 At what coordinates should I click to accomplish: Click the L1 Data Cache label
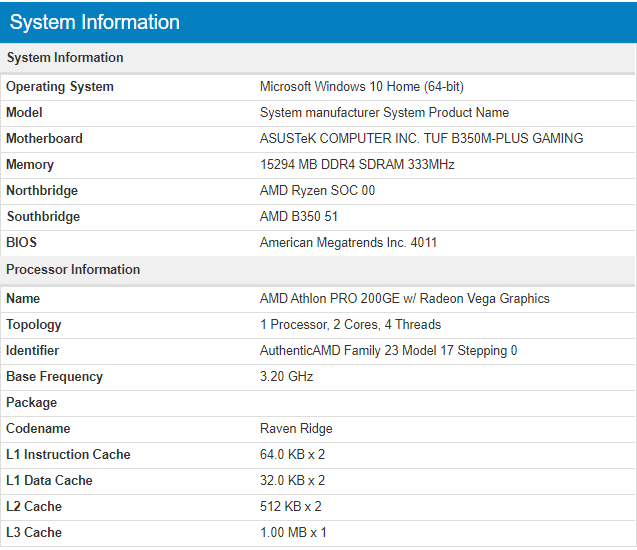(x=49, y=481)
